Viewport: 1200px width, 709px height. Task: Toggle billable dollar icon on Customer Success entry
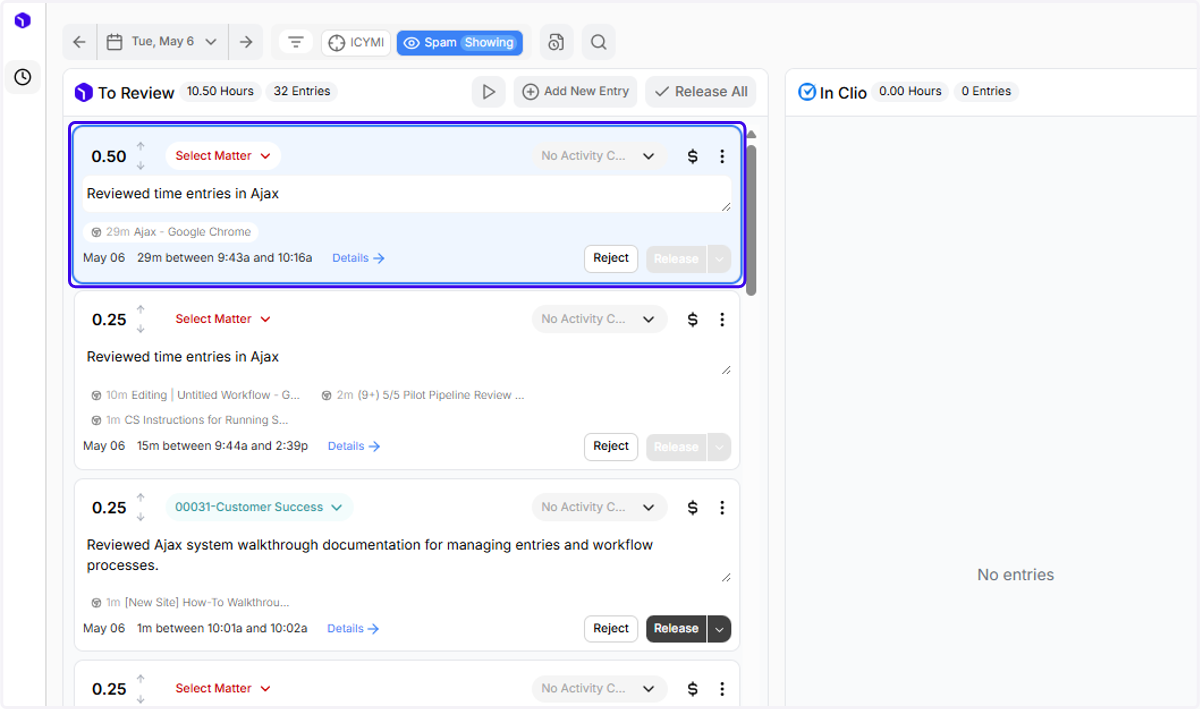point(692,508)
